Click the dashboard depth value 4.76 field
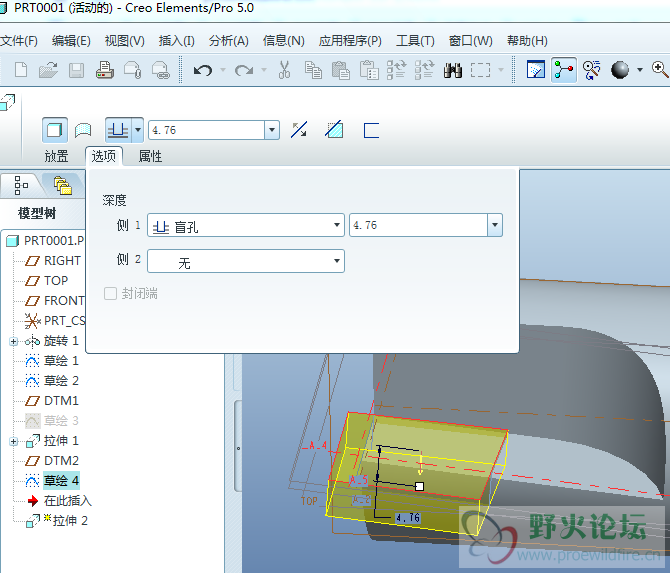This screenshot has height=573, width=670. point(206,130)
